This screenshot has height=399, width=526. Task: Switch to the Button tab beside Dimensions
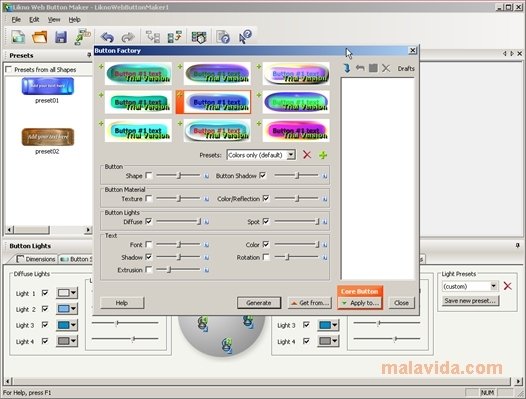pyautogui.click(x=76, y=259)
